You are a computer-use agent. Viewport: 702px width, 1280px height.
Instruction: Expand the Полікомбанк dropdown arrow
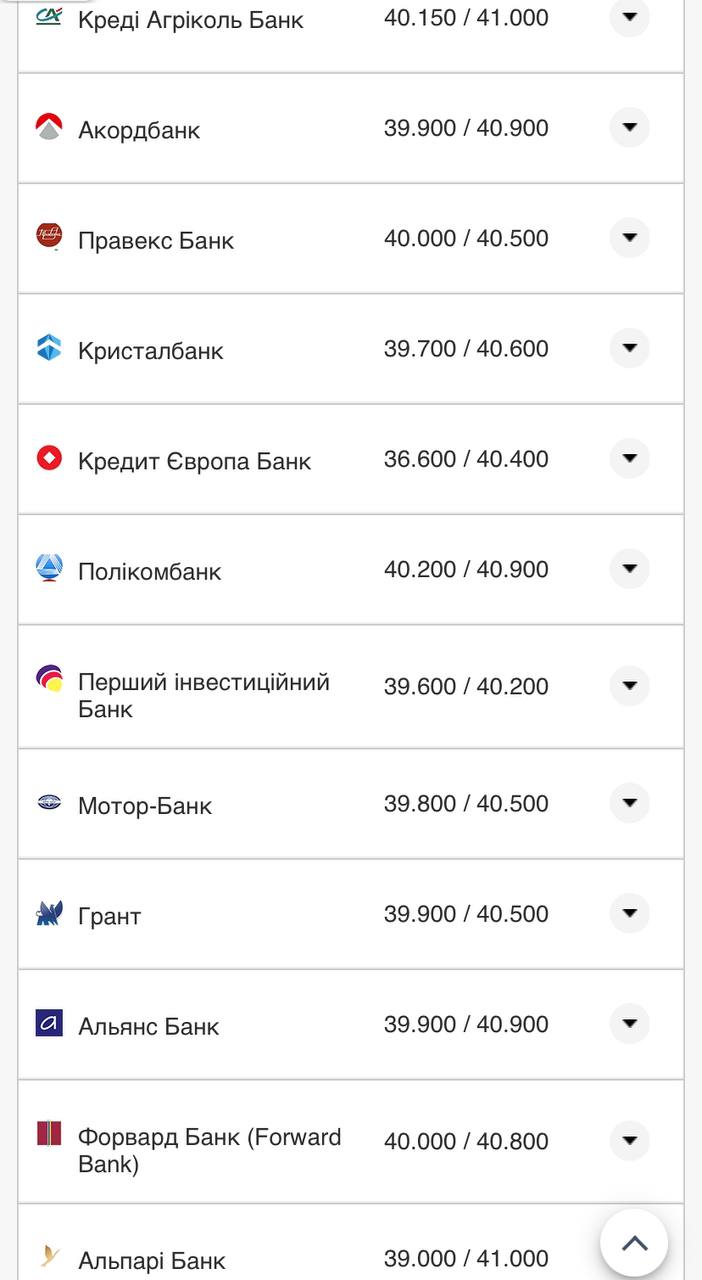tap(629, 569)
